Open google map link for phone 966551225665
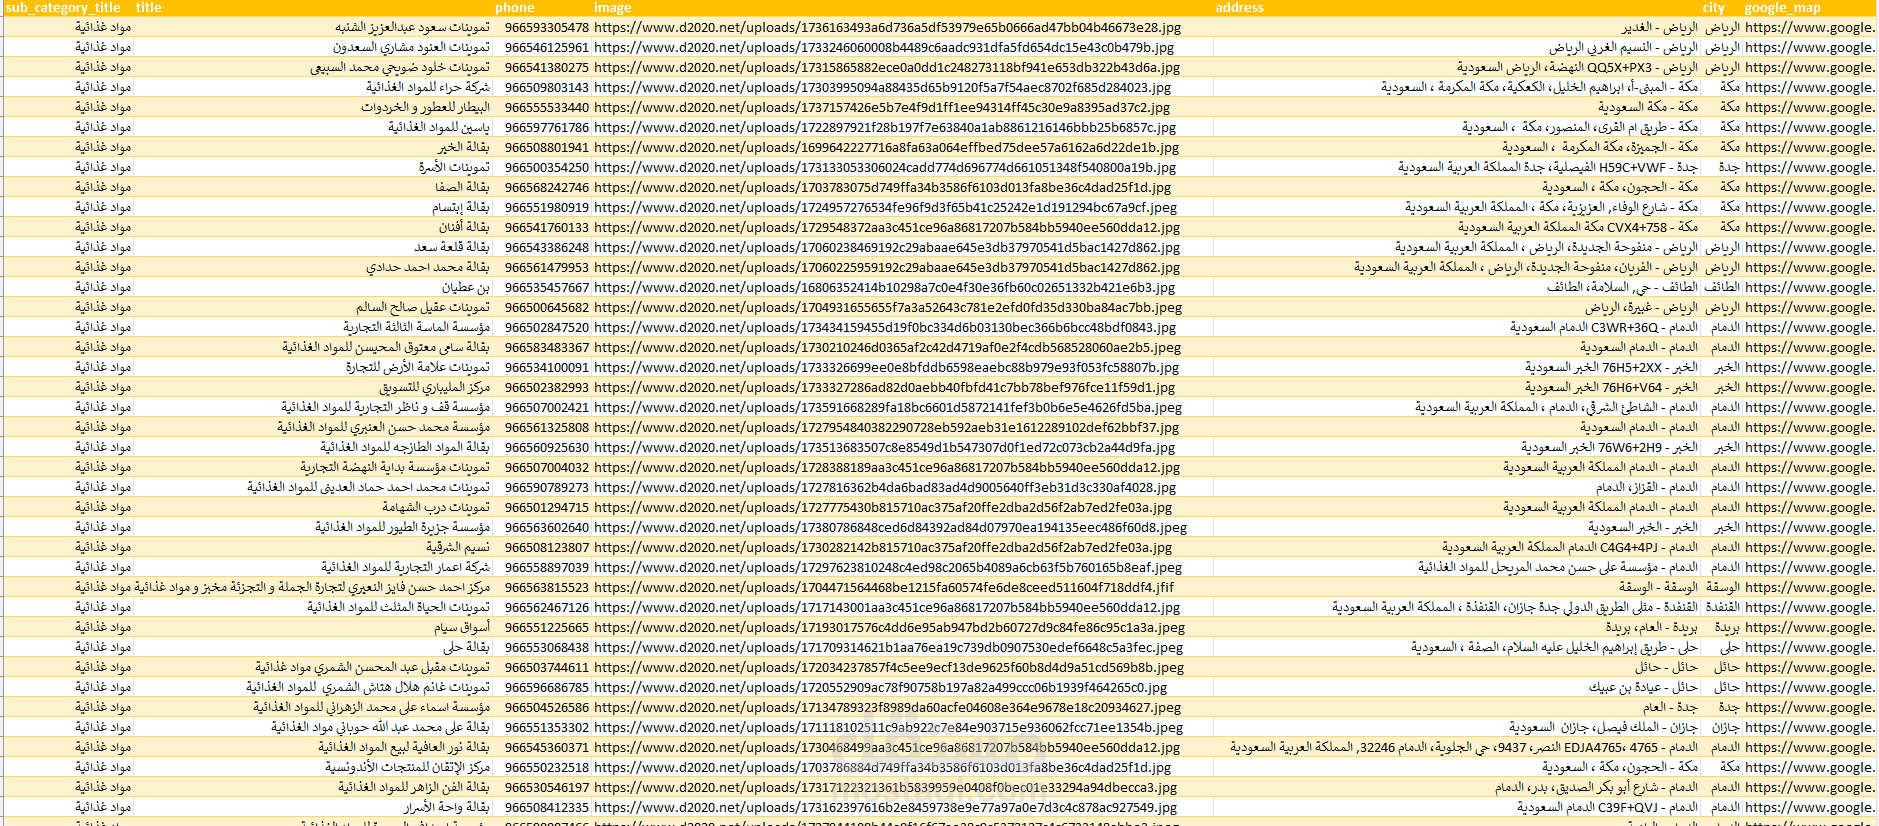Viewport: 1879px width, 826px height. 1810,627
